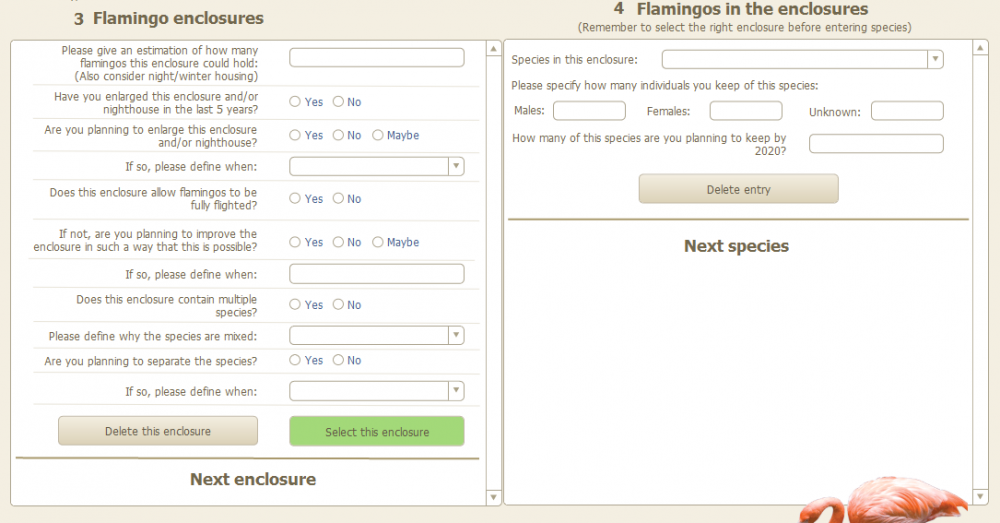
Task: Click the 'Species in this enclosure:' label
Action: 574,60
